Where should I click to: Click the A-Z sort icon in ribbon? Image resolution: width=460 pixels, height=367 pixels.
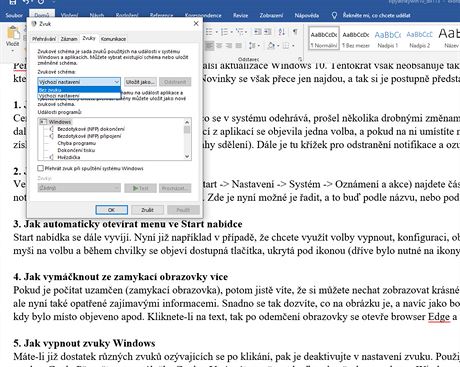coord(282,32)
